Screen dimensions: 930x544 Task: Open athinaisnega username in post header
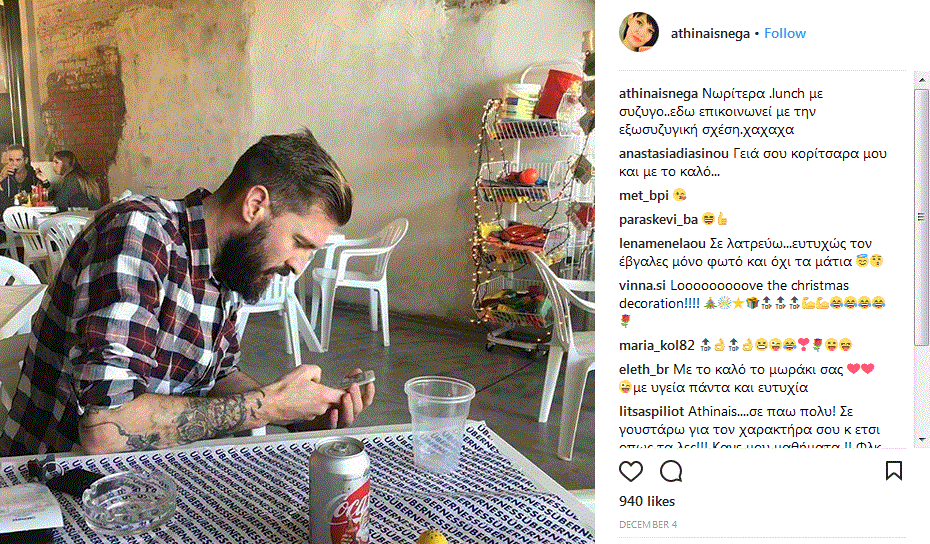coord(710,33)
